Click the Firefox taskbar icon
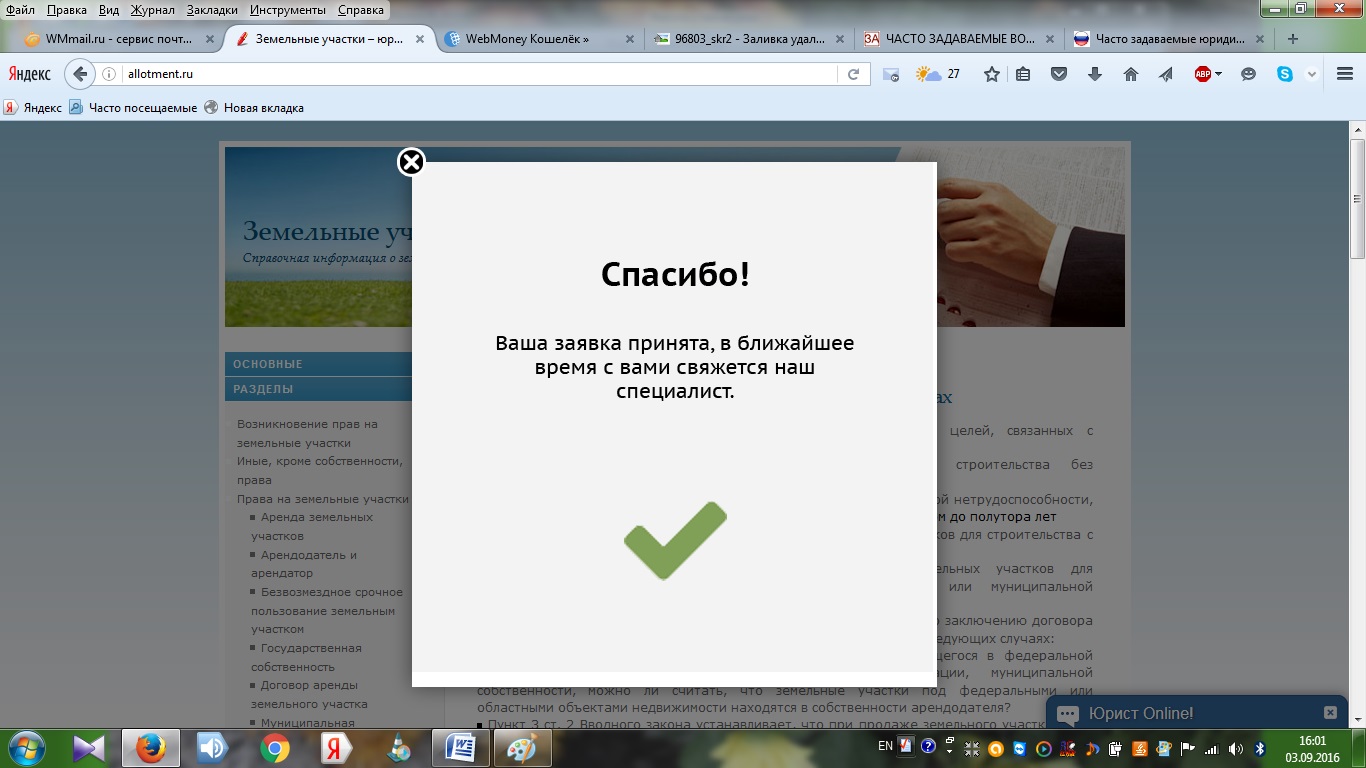This screenshot has height=768, width=1366. point(151,748)
